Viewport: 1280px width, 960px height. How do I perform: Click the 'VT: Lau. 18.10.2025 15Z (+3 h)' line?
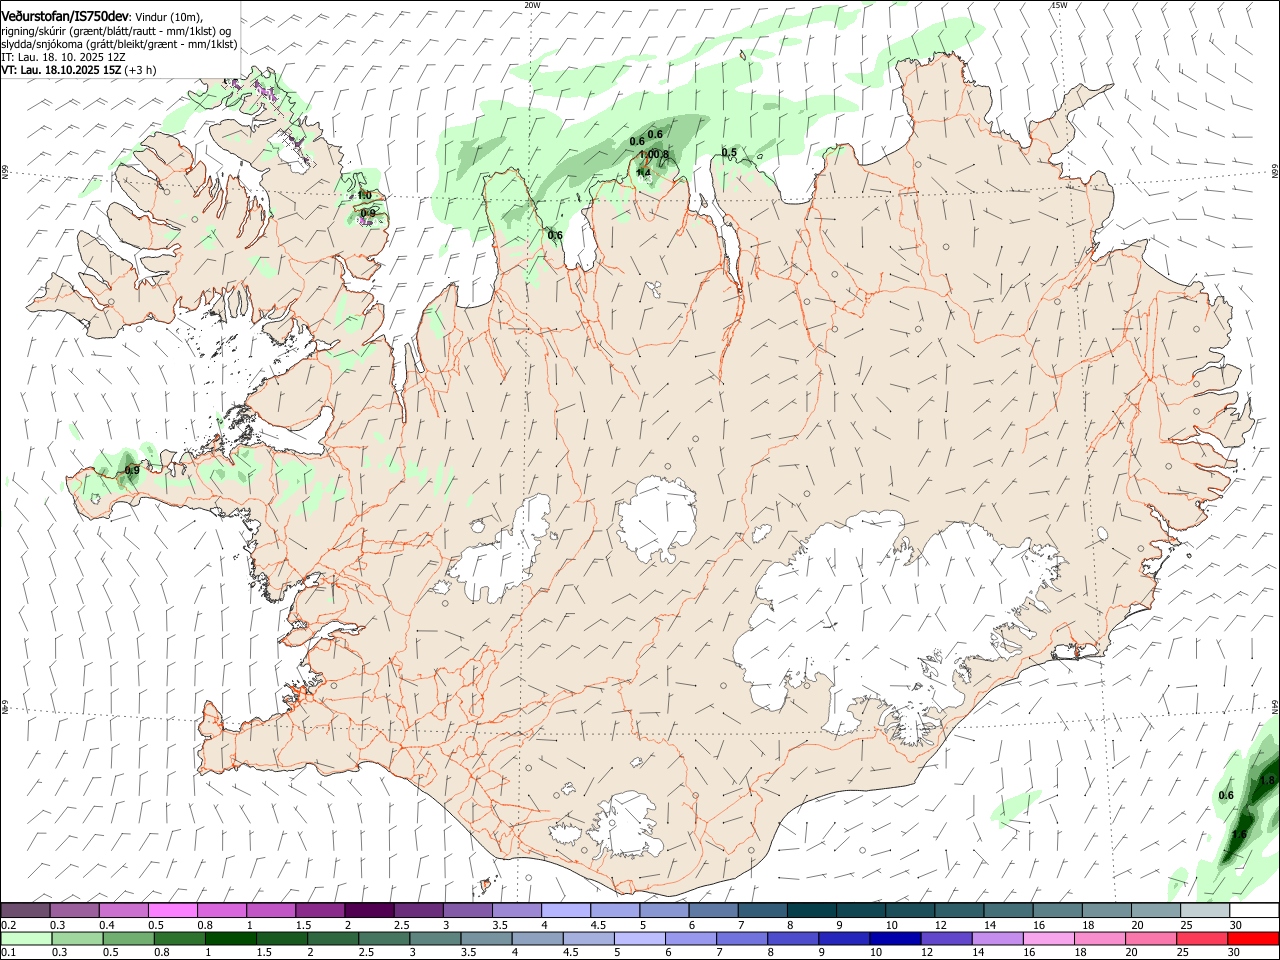point(79,70)
